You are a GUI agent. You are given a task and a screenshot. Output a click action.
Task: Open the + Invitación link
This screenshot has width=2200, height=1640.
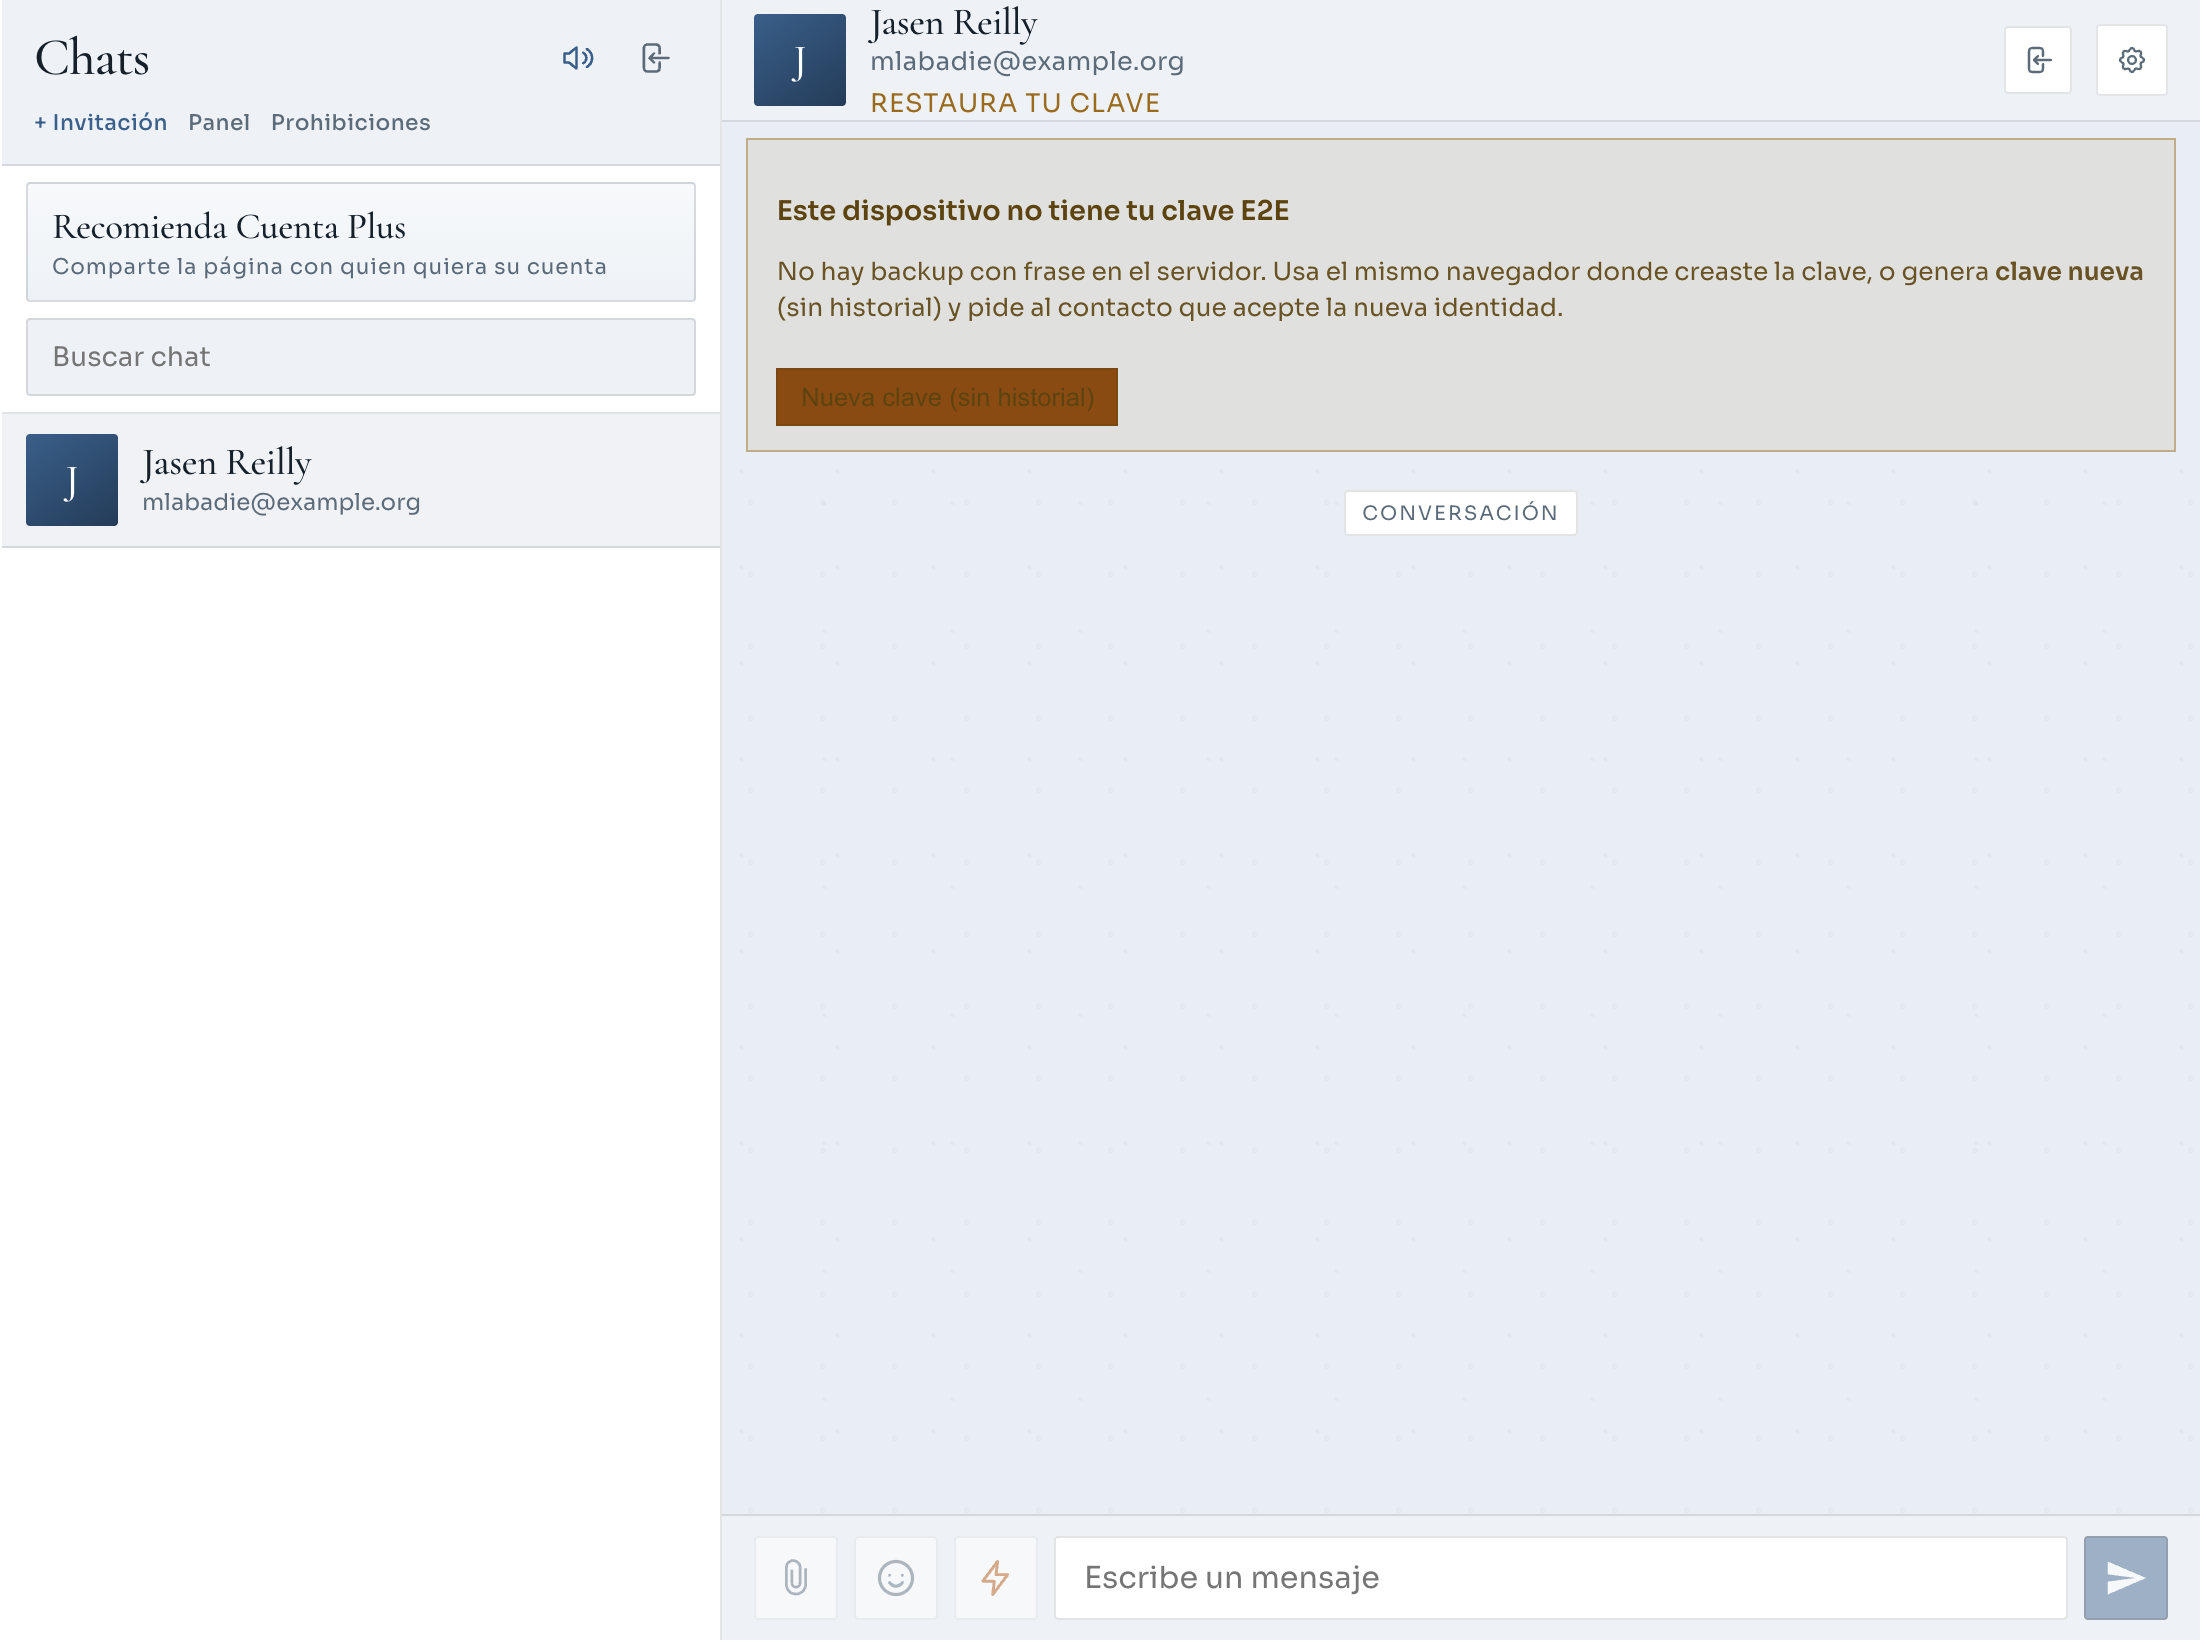pos(101,122)
